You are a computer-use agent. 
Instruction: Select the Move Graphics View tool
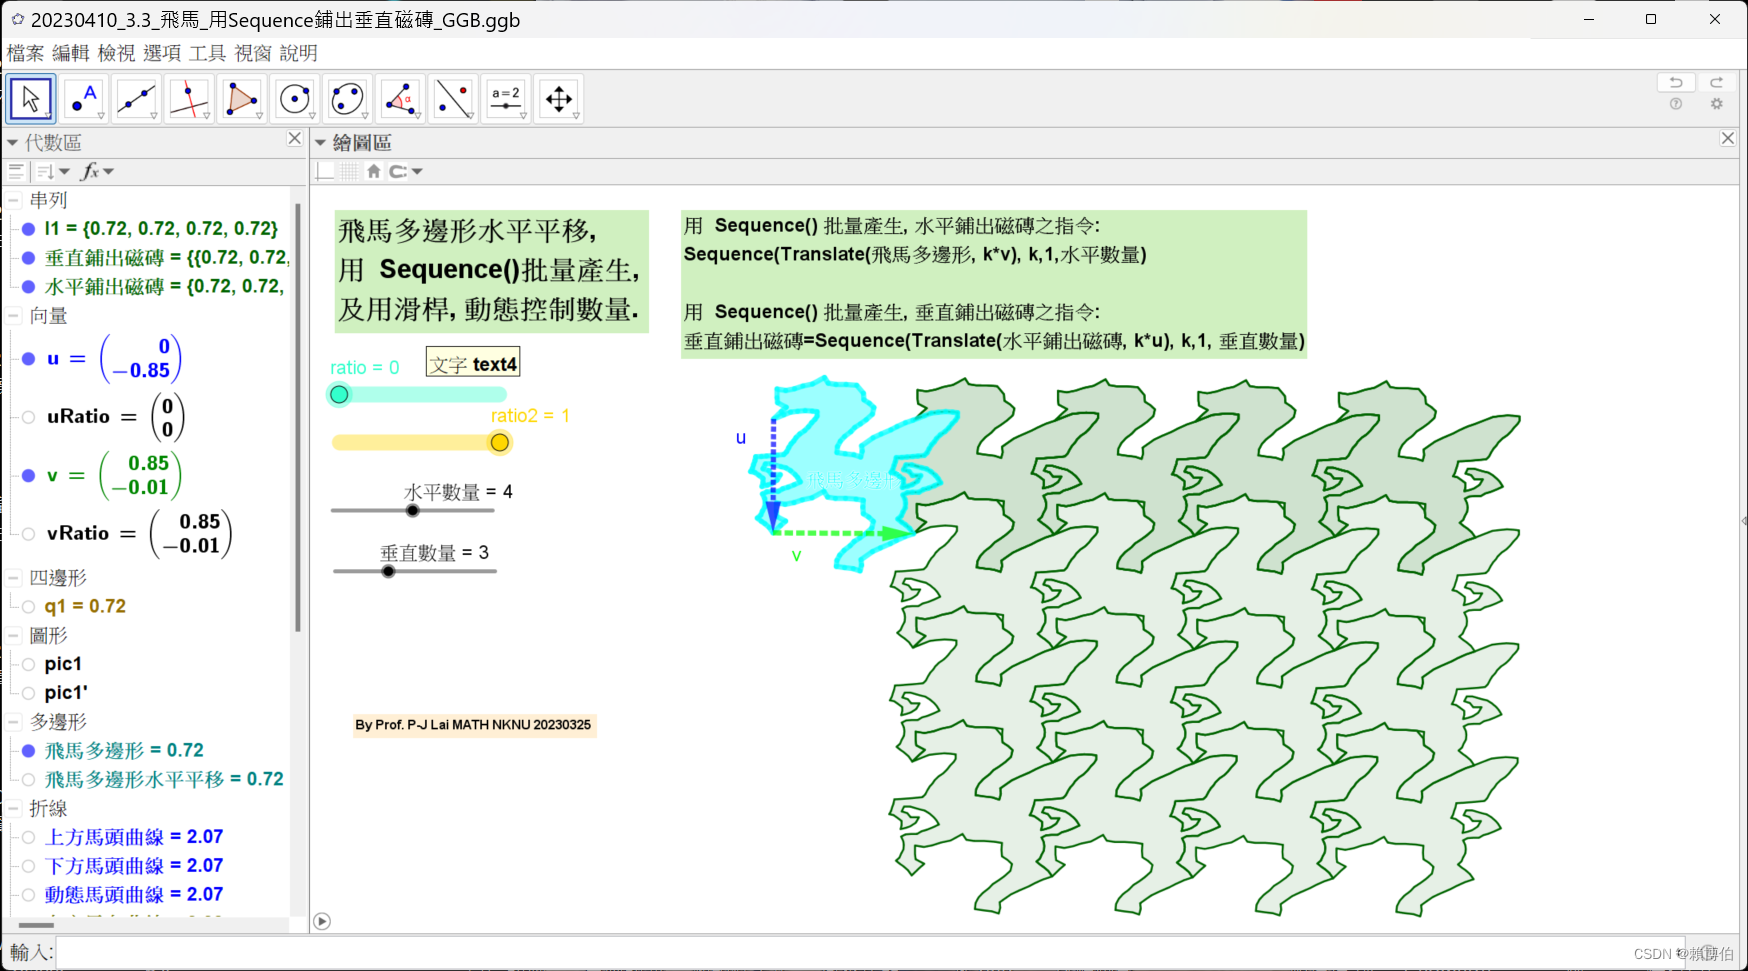pyautogui.click(x=559, y=97)
